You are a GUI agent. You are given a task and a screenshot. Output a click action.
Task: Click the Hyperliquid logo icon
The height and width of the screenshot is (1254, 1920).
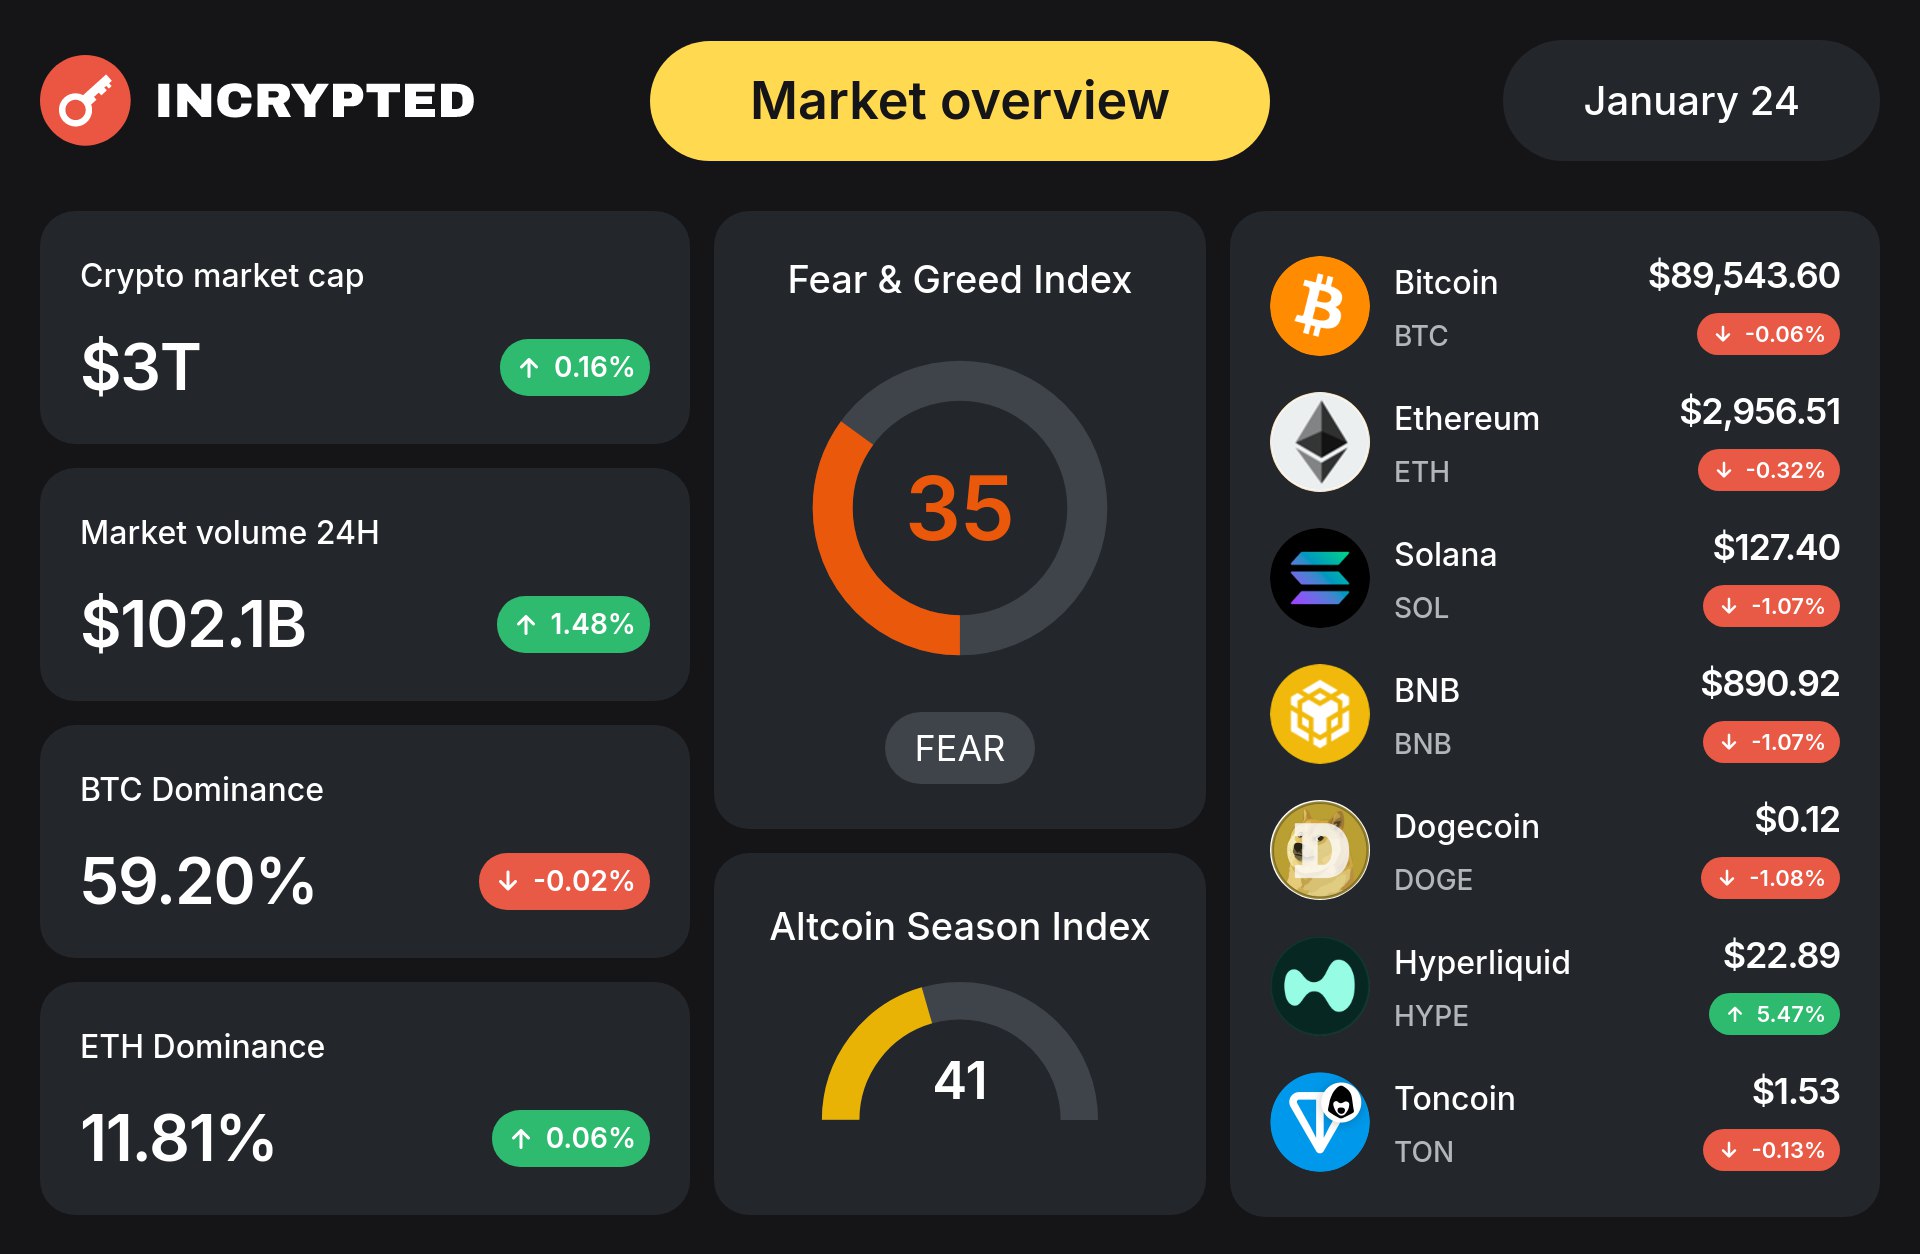(1319, 986)
